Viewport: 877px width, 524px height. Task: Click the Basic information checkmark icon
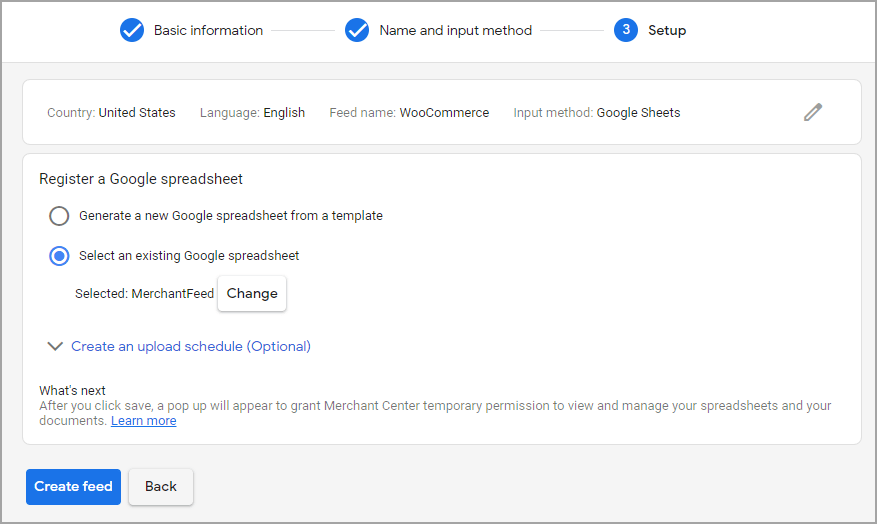click(x=132, y=30)
